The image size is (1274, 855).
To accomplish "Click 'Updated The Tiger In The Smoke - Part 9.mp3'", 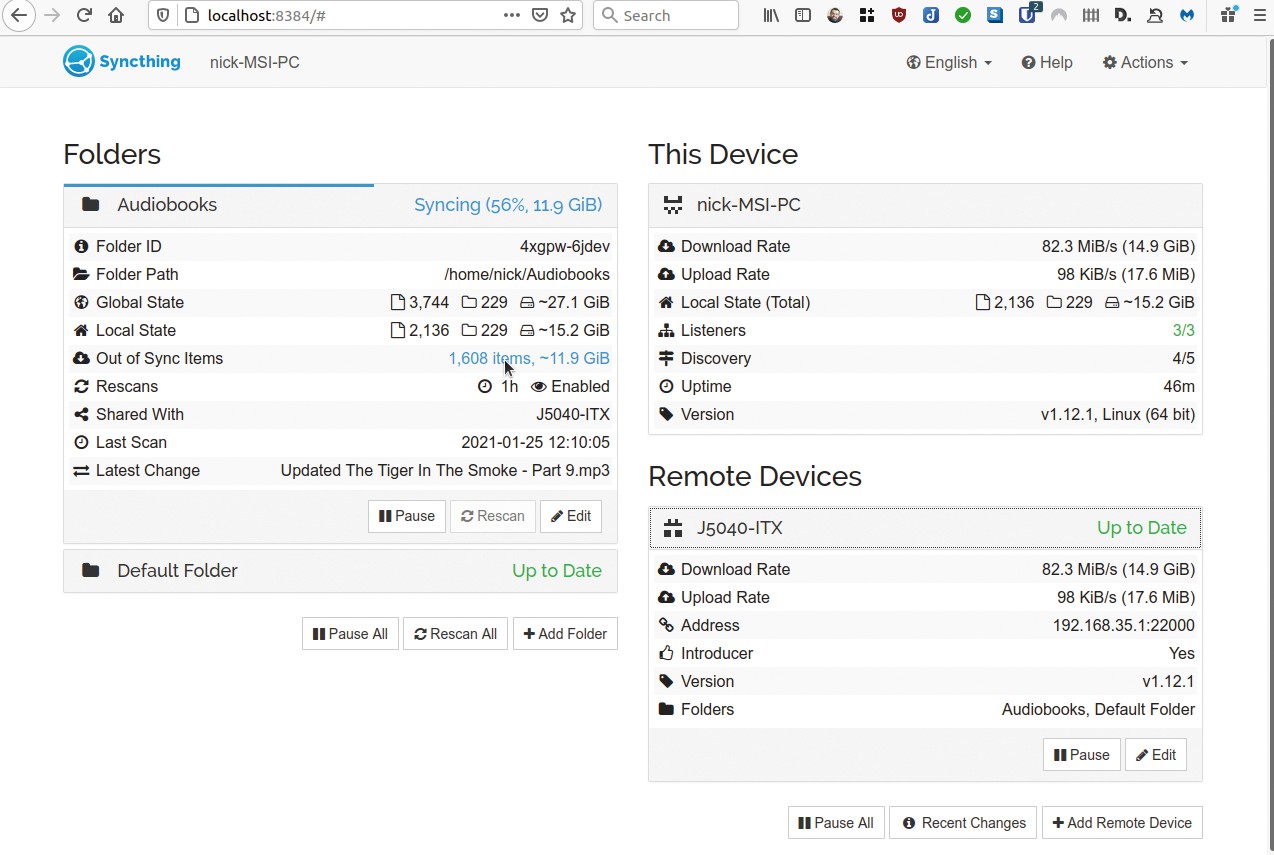I will 445,470.
